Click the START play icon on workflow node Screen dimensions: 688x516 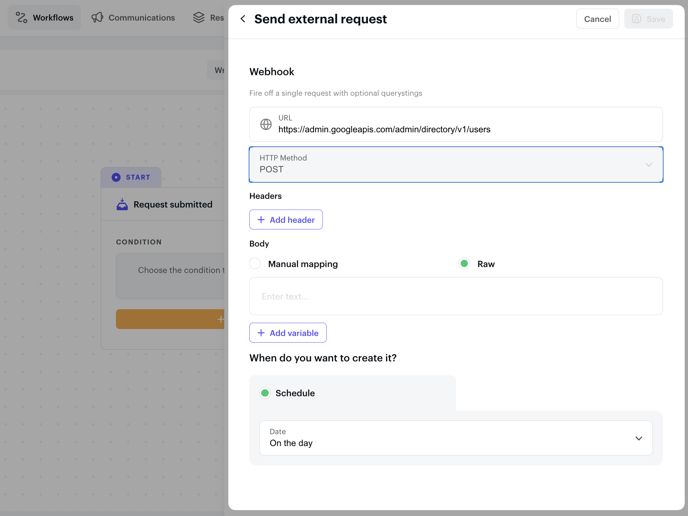pyautogui.click(x=116, y=177)
